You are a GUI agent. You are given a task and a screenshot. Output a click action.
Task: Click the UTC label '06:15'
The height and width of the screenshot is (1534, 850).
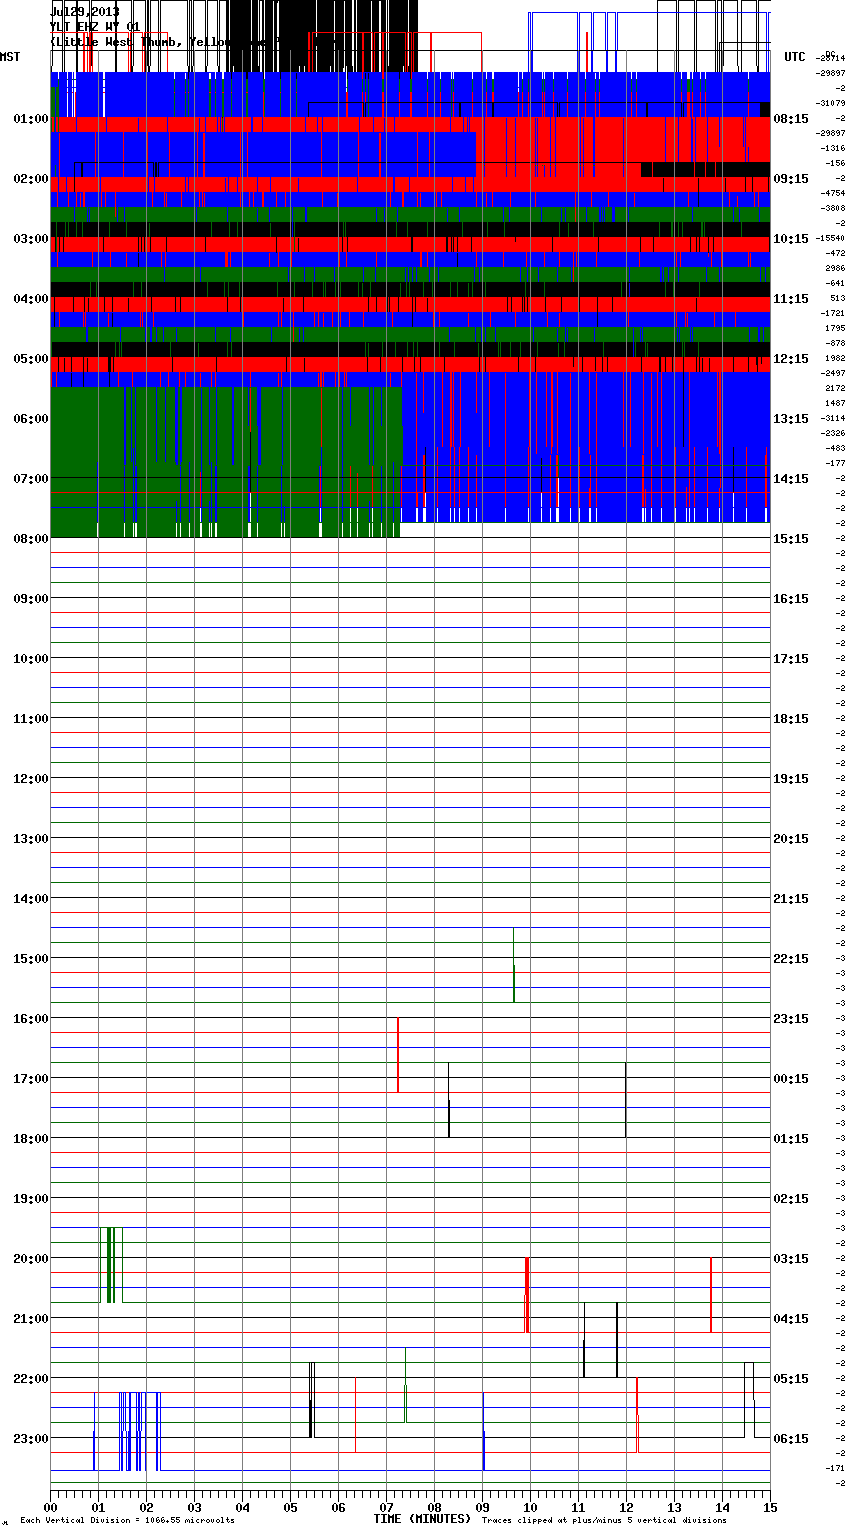(x=791, y=1439)
